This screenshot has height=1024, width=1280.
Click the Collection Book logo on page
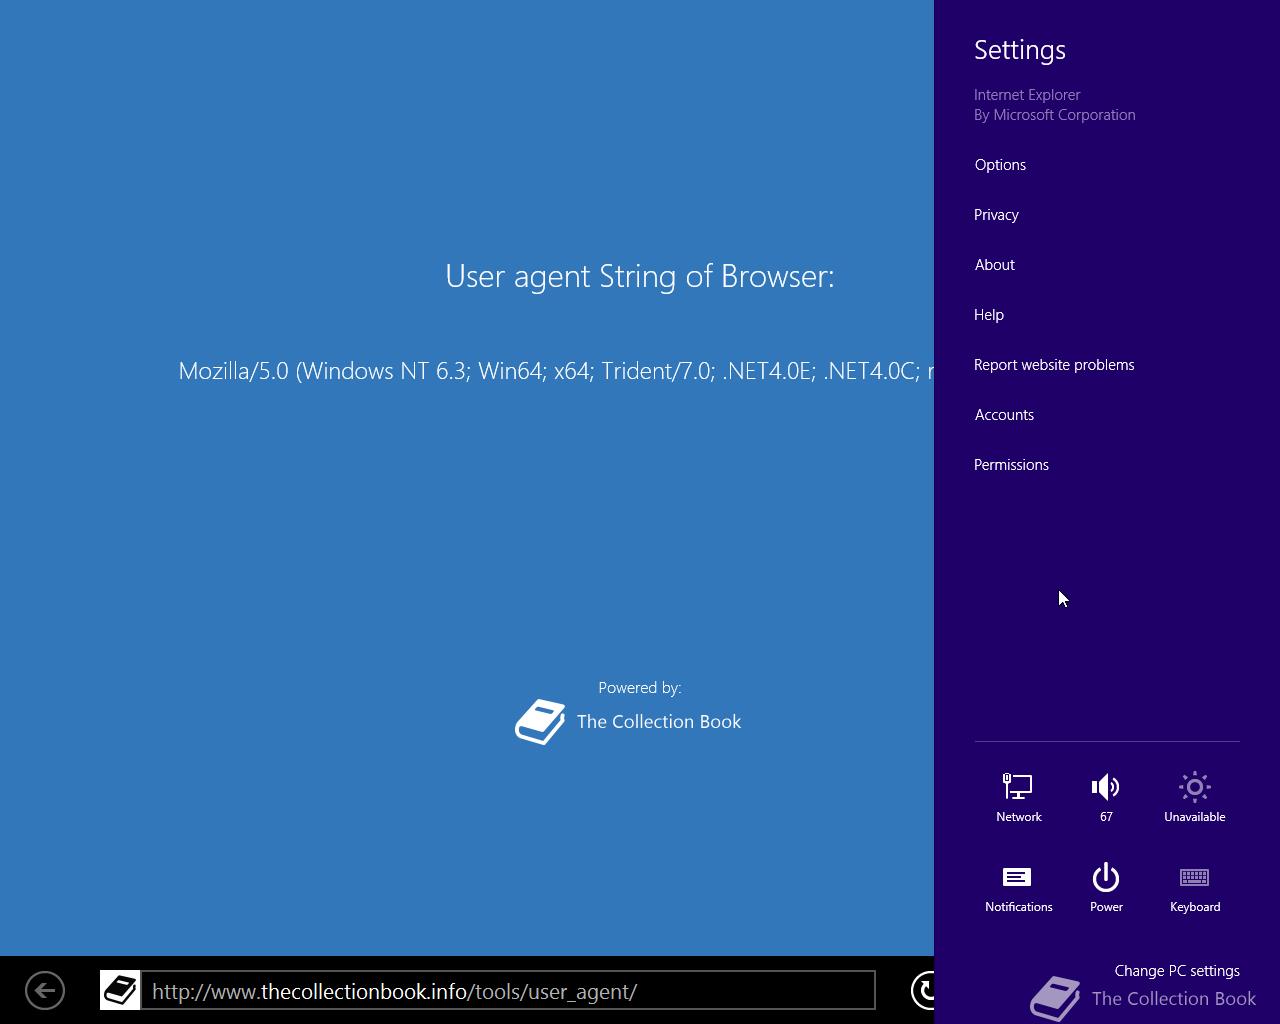coord(540,722)
